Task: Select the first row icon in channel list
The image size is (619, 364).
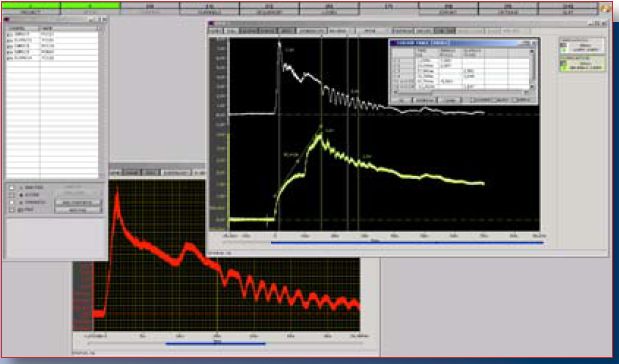Action: 9,35
